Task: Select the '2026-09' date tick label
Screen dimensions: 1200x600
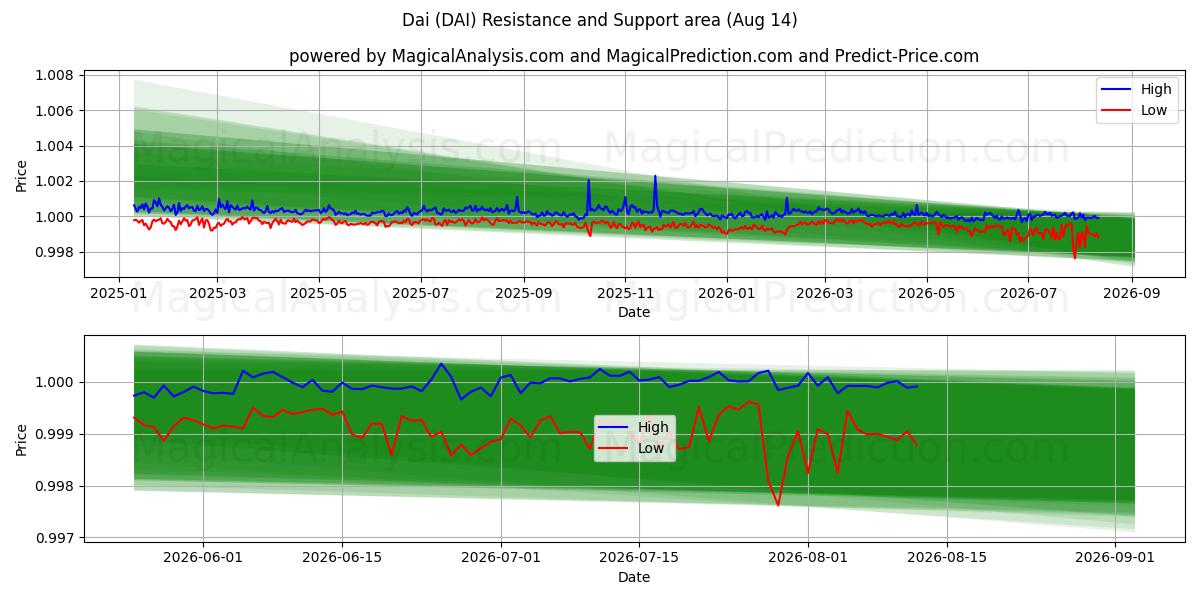Action: (1130, 294)
